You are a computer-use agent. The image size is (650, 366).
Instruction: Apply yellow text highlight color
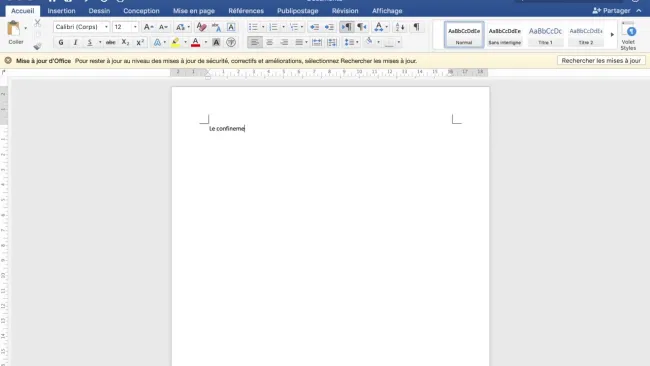[x=176, y=42]
